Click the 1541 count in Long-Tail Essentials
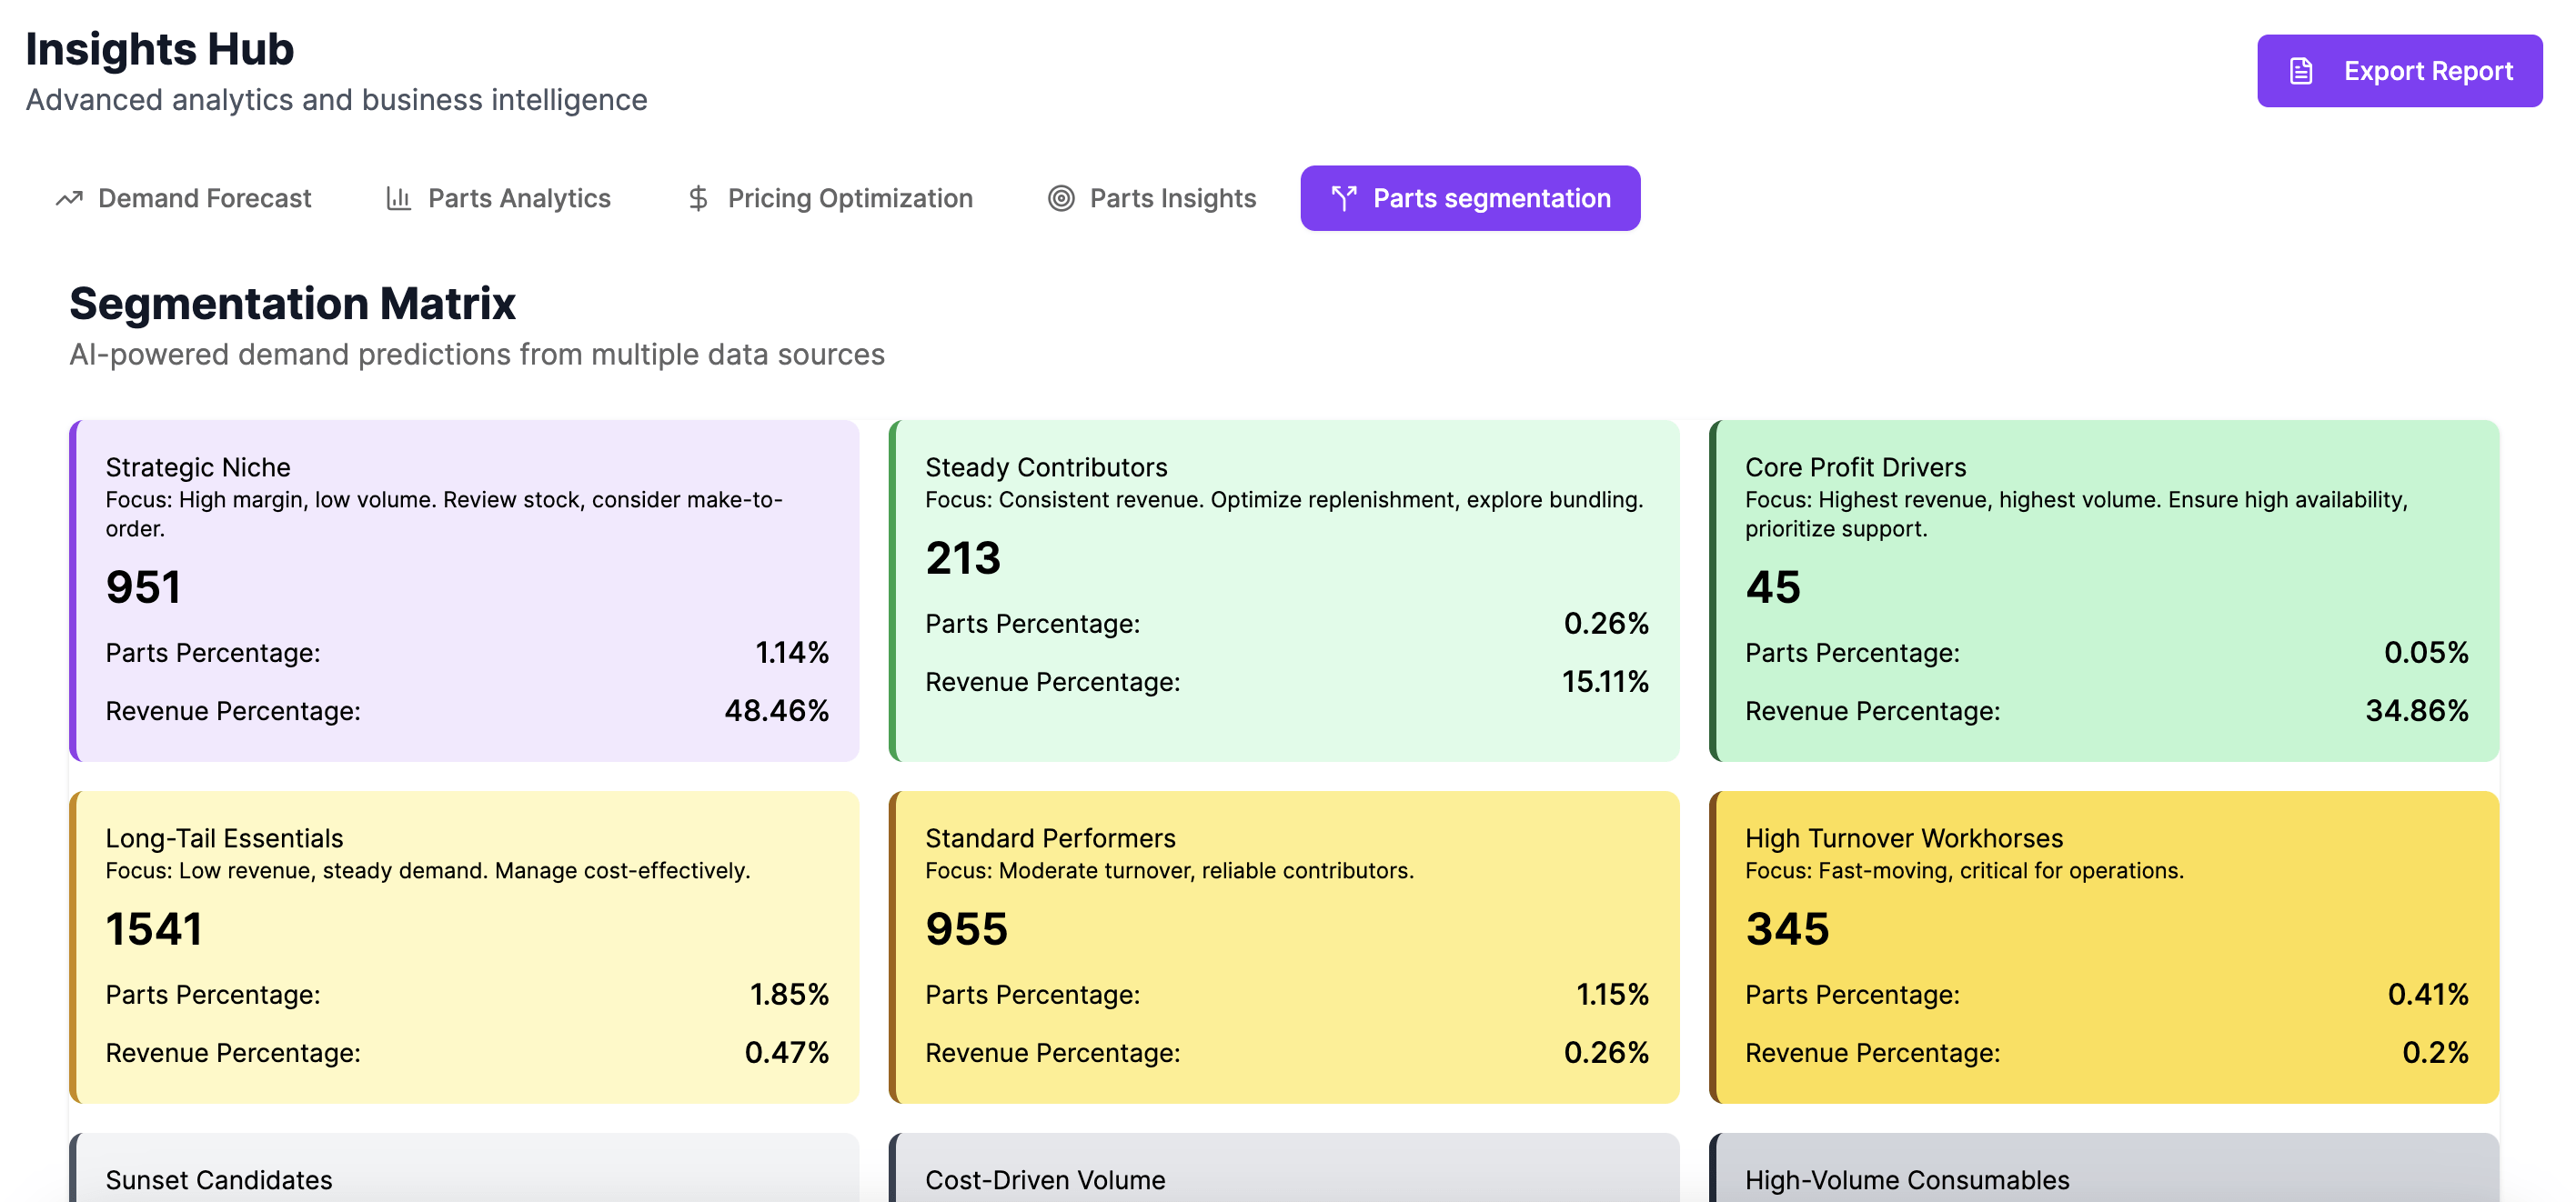The image size is (2576, 1202). coord(154,929)
